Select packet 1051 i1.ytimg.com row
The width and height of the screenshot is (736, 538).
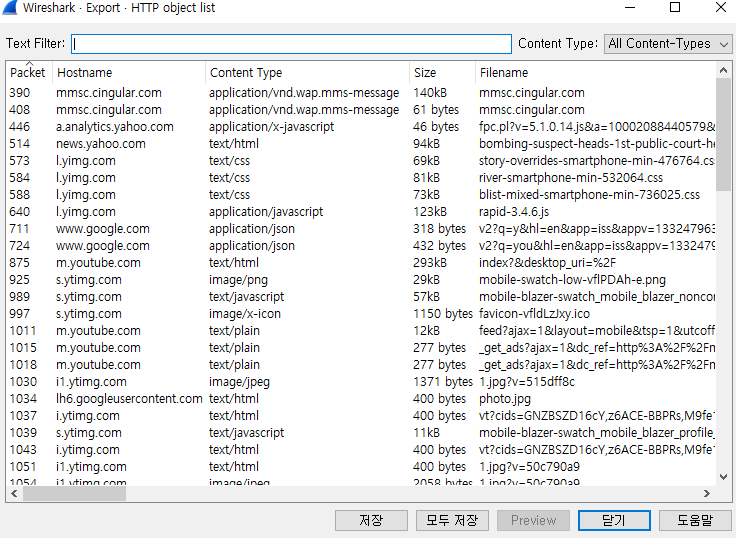point(361,467)
